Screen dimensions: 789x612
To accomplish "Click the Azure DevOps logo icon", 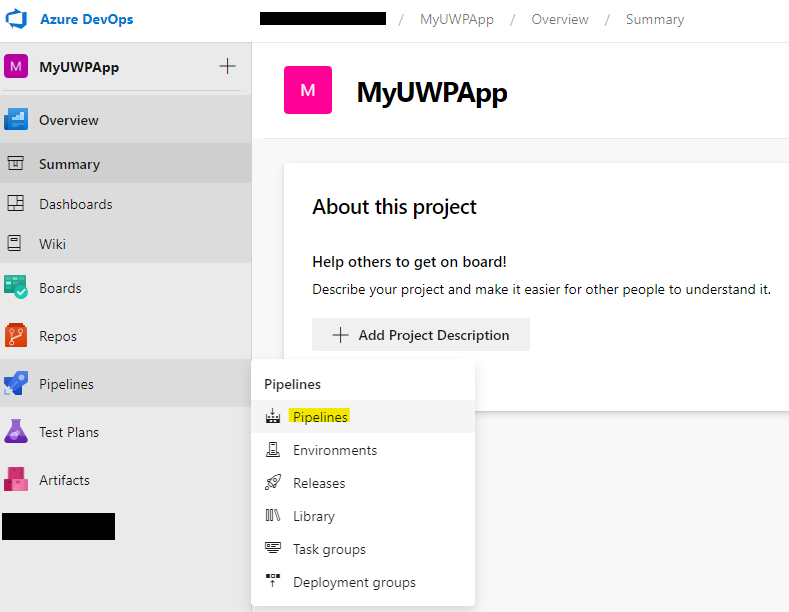I will [16, 19].
